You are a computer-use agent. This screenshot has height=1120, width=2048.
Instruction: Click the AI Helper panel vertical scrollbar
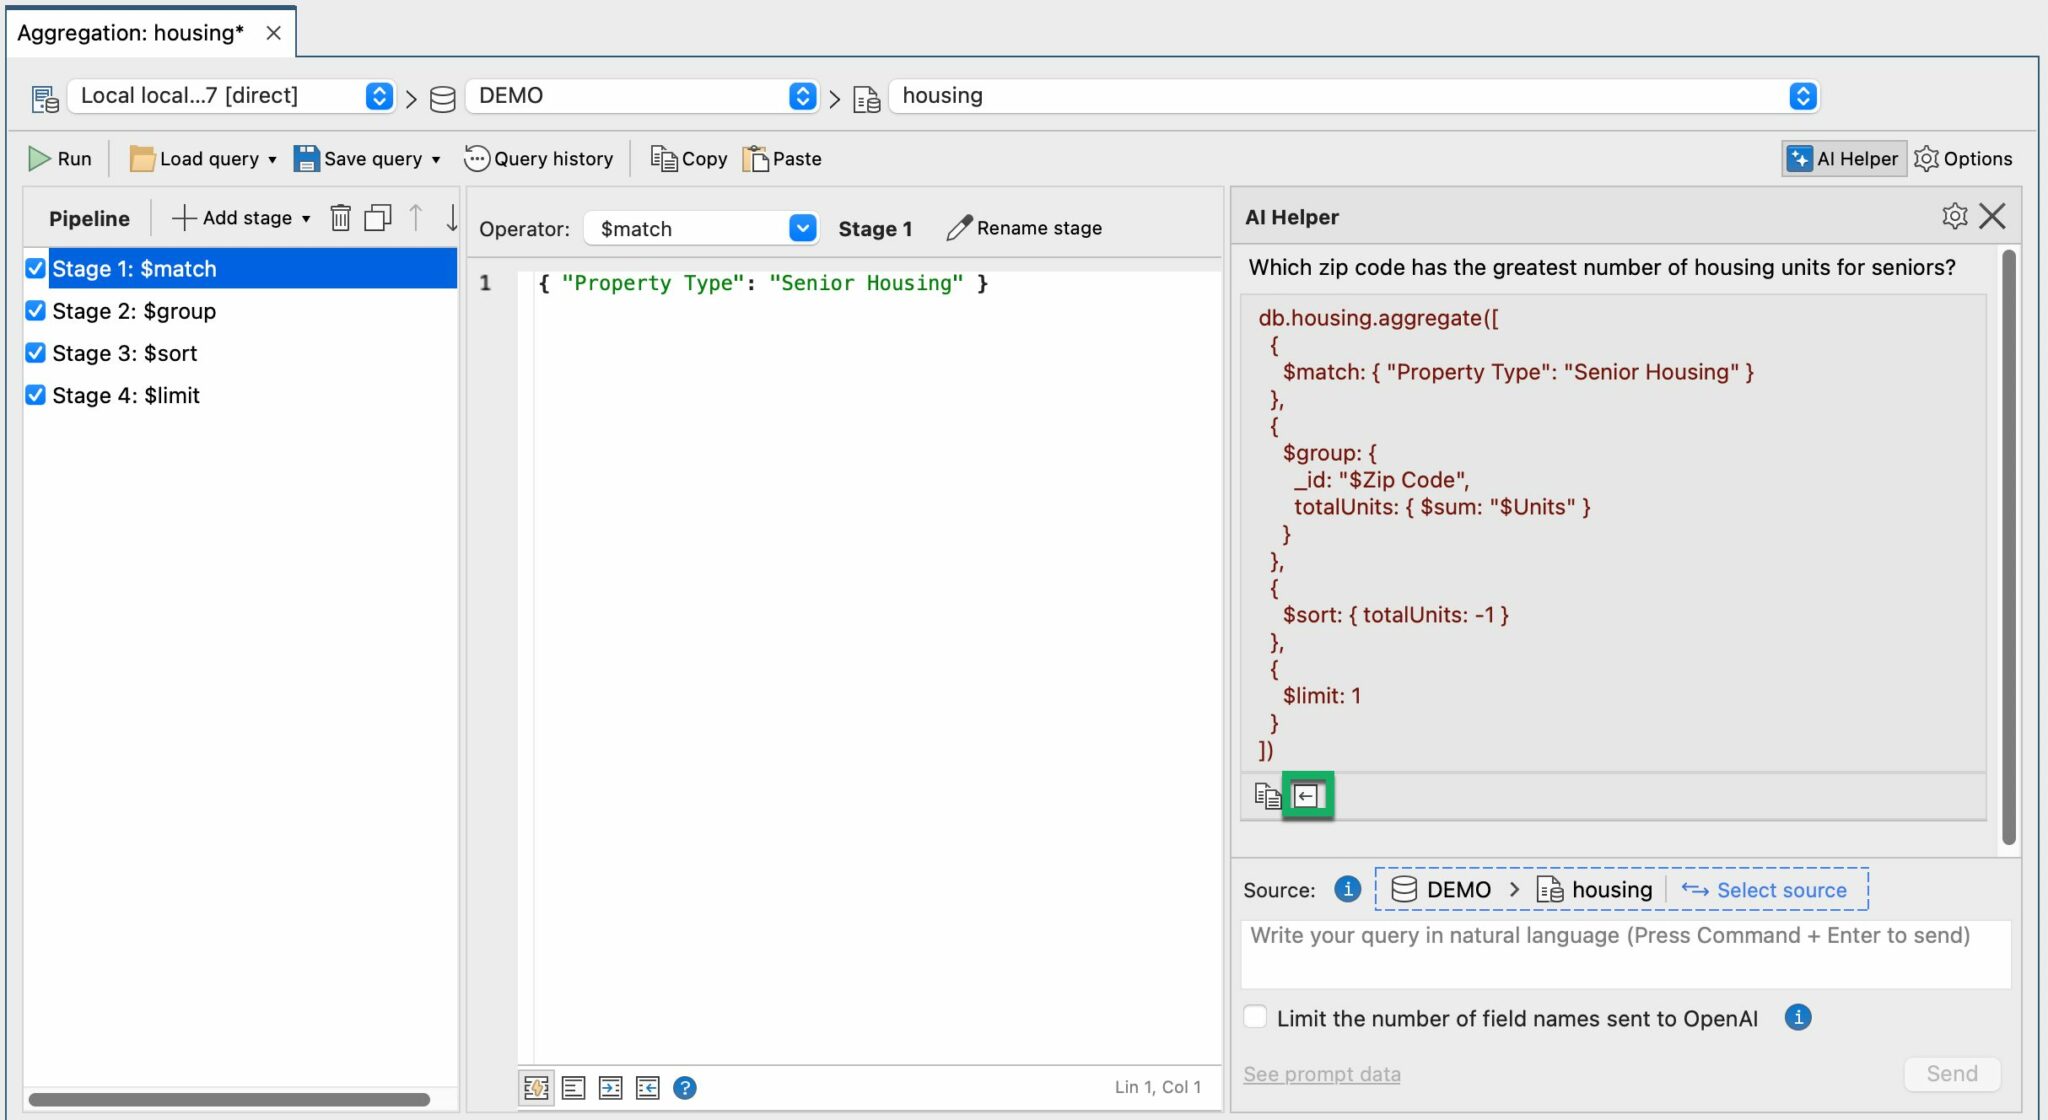[2008, 546]
